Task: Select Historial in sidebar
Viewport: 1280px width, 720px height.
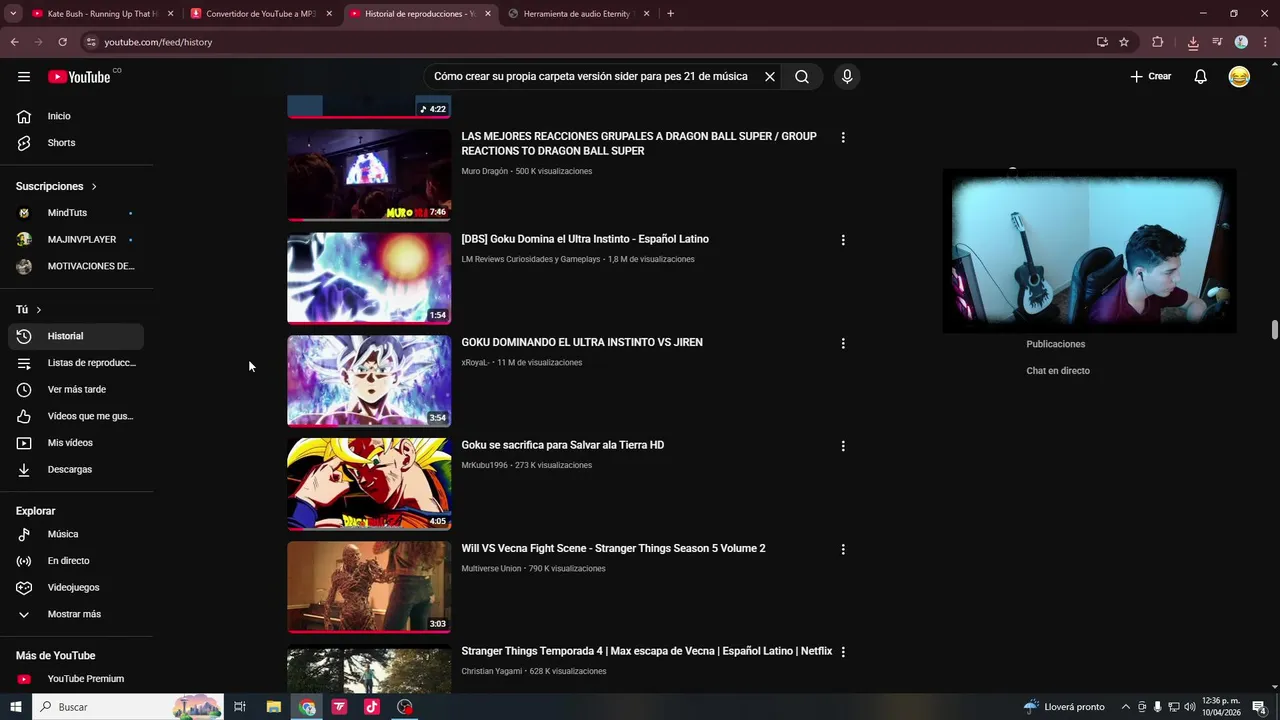Action: click(x=76, y=336)
